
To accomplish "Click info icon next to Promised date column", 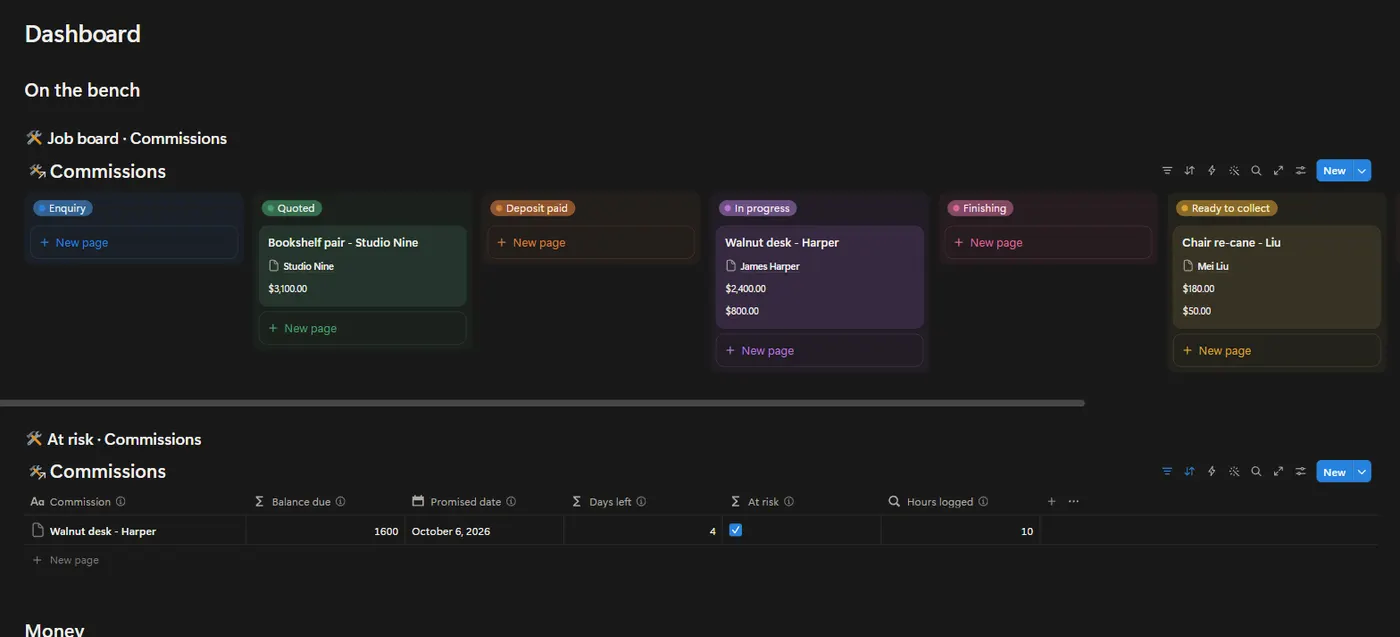I will [511, 502].
